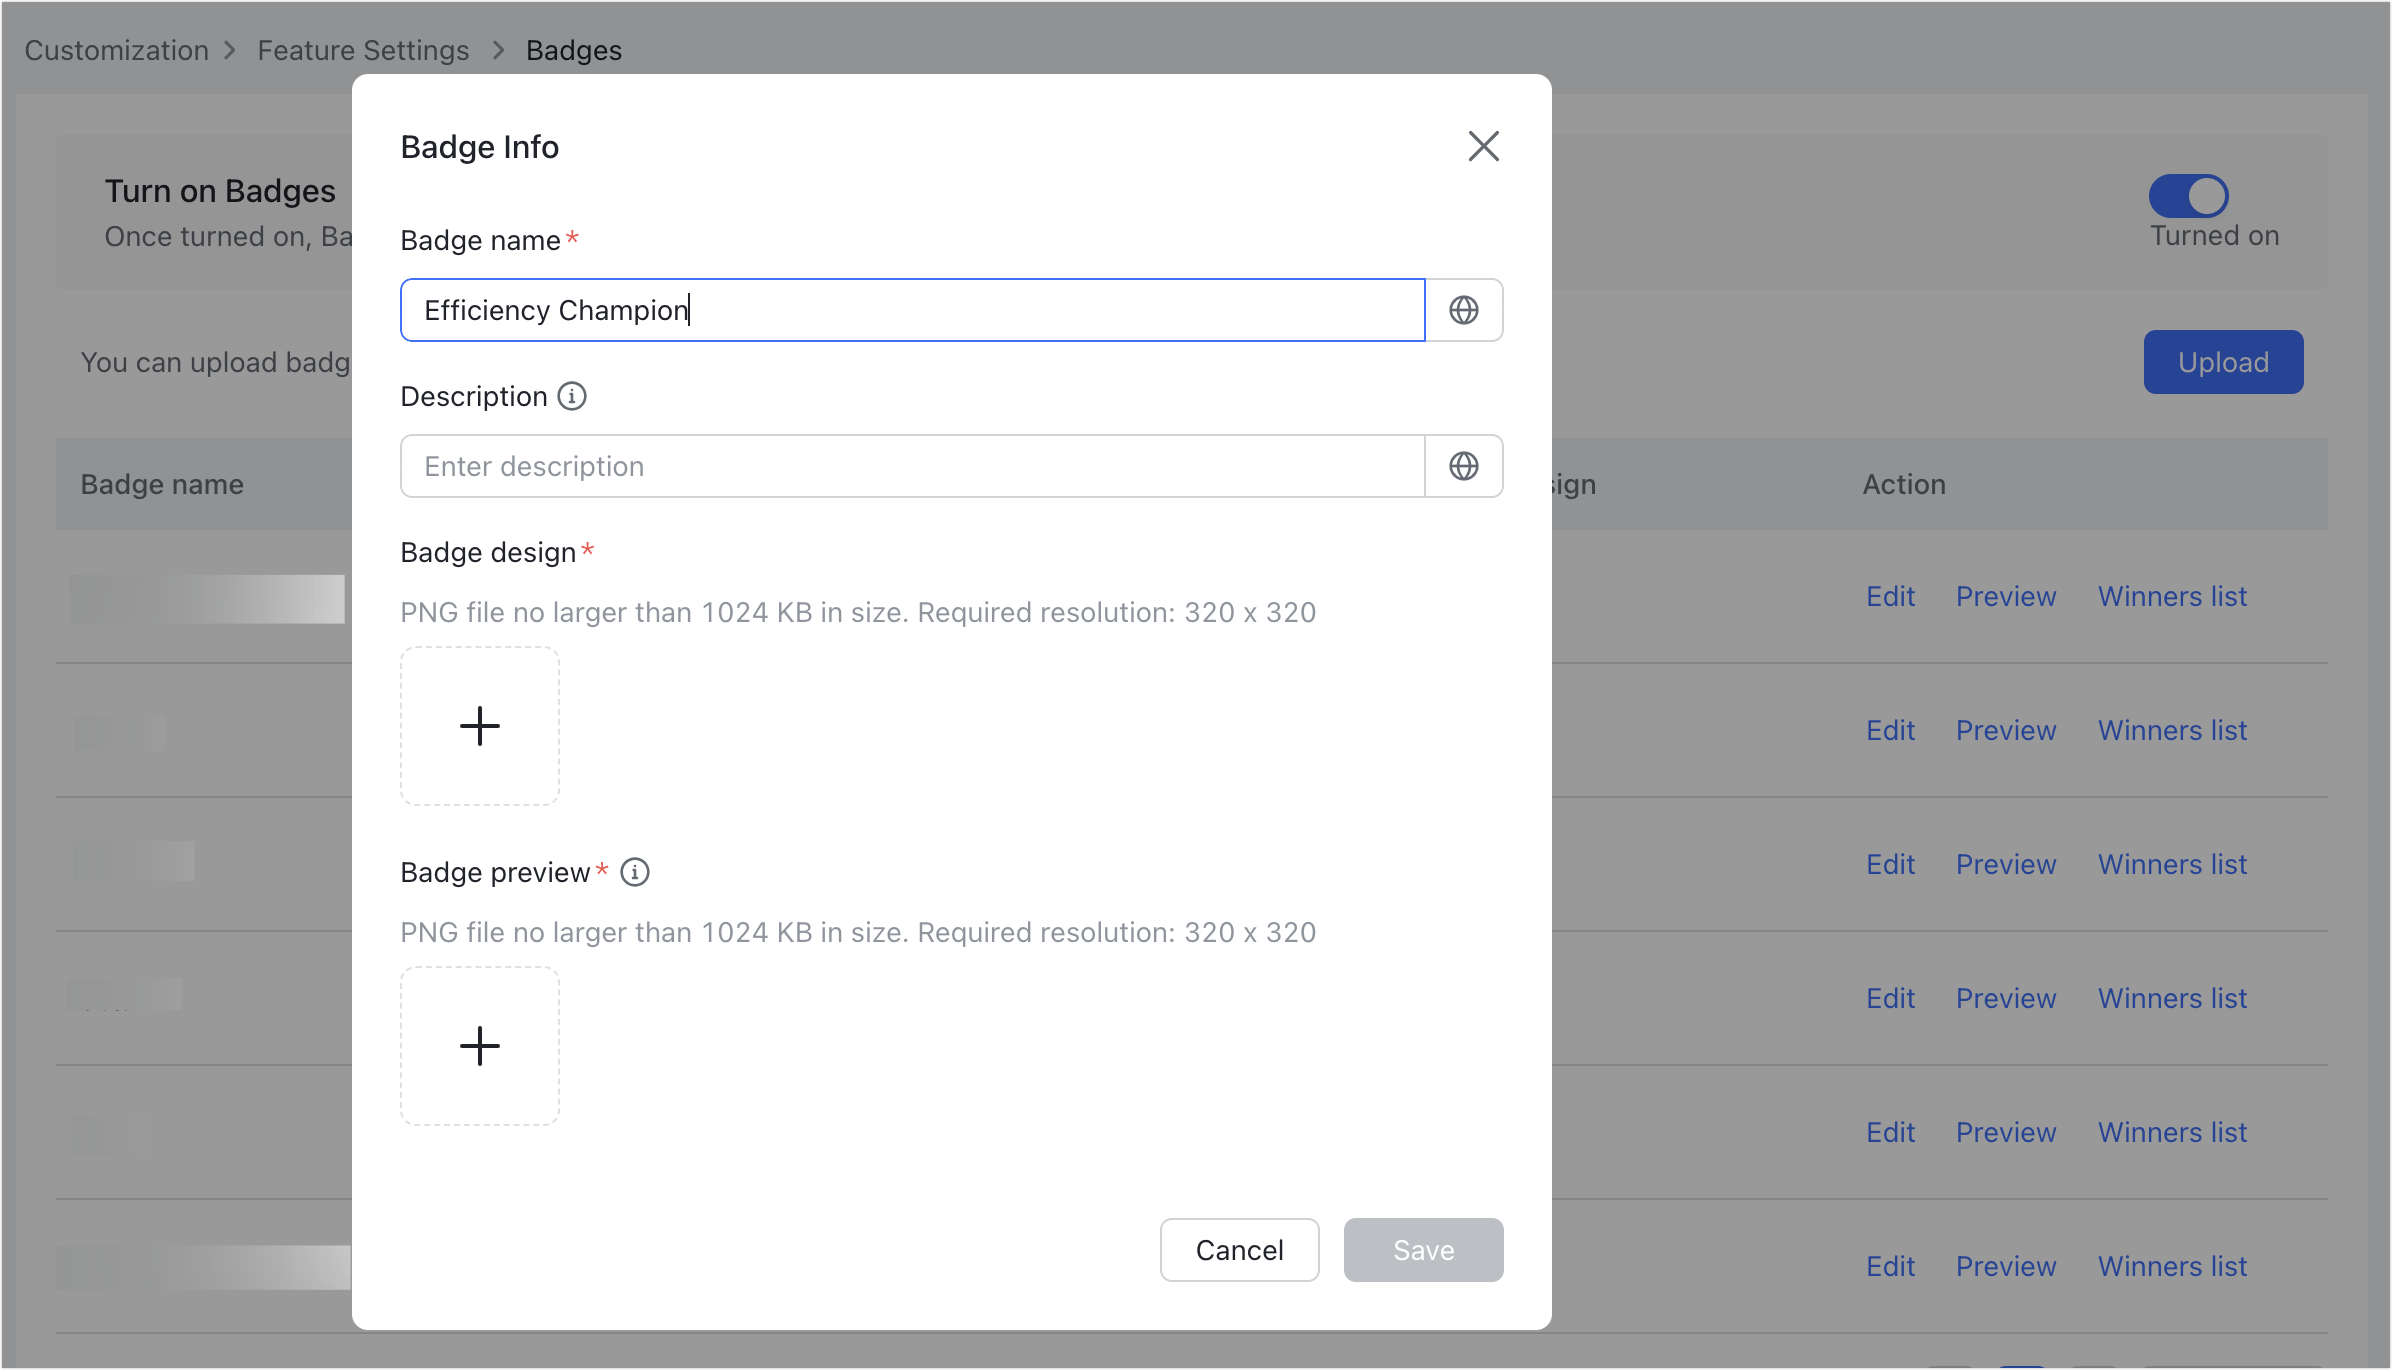
Task: Click the globe icon beside Badge name
Action: (1464, 310)
